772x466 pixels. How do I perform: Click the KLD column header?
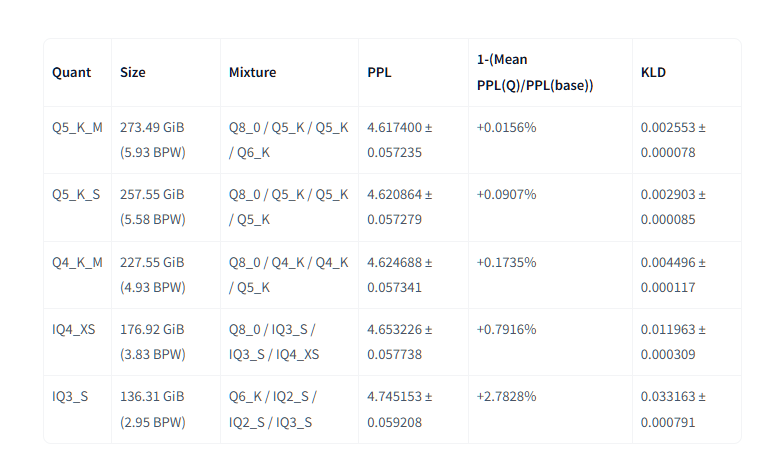click(653, 73)
